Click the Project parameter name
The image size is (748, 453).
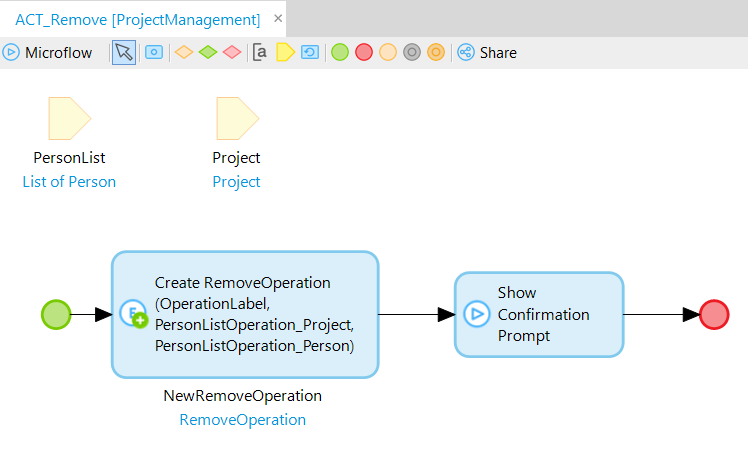coord(236,158)
